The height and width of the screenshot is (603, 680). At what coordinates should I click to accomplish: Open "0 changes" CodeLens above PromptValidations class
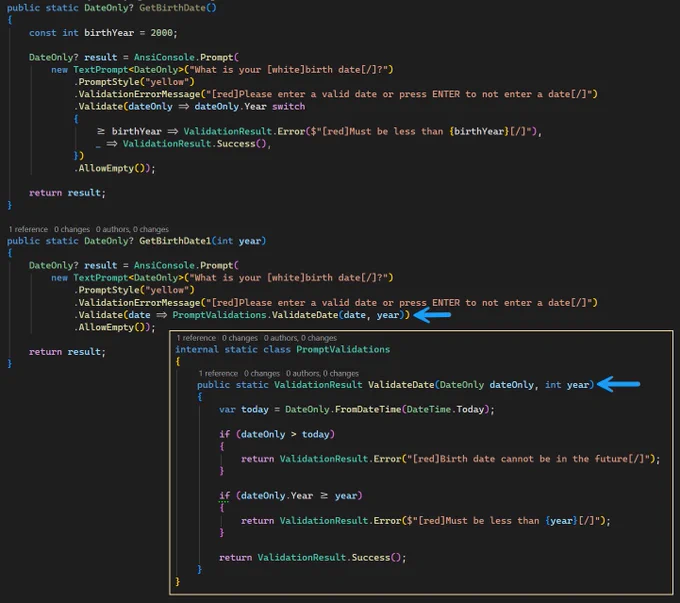pyautogui.click(x=240, y=338)
